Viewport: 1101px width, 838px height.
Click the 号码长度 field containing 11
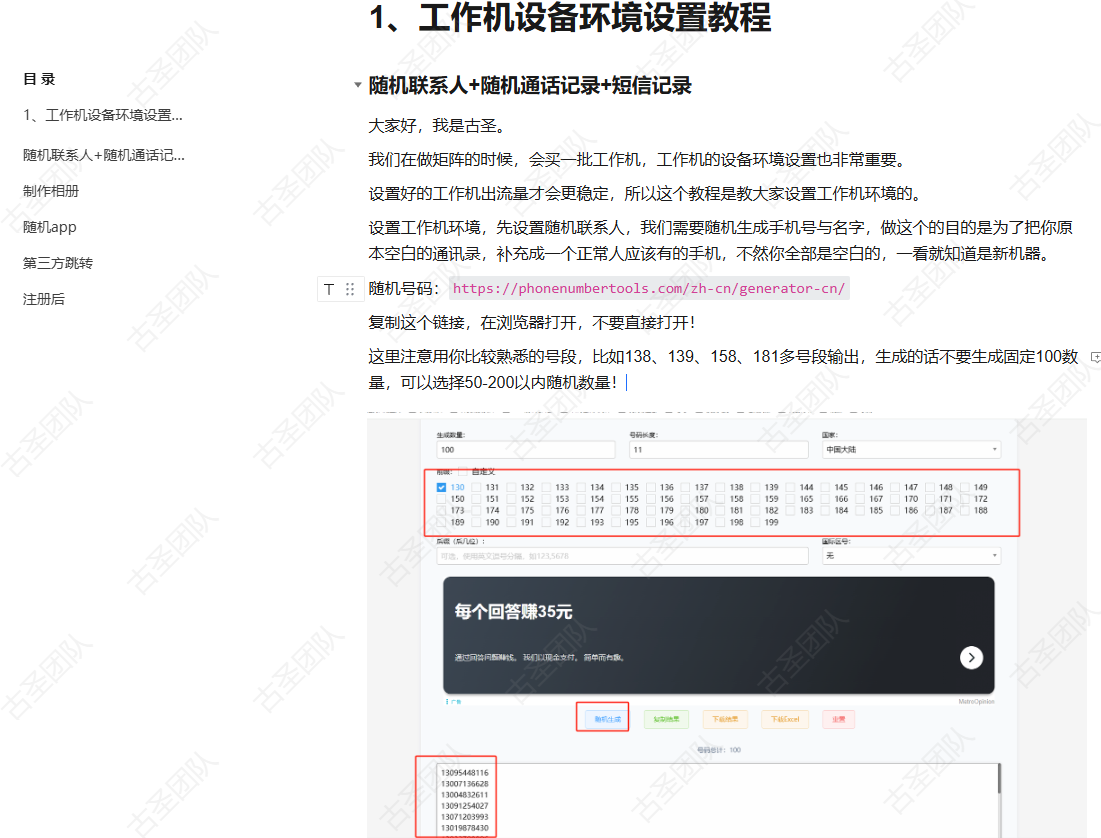tap(719, 450)
